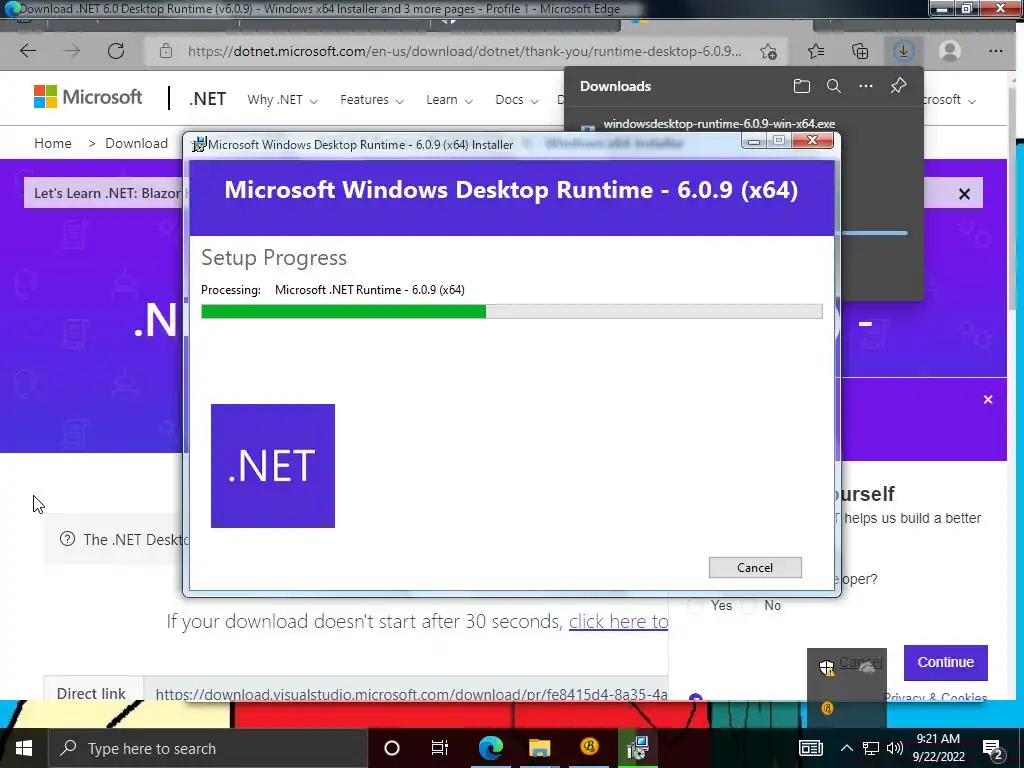The height and width of the screenshot is (768, 1024).
Task: Toggle the Downloads toolbar icon
Action: (x=903, y=51)
